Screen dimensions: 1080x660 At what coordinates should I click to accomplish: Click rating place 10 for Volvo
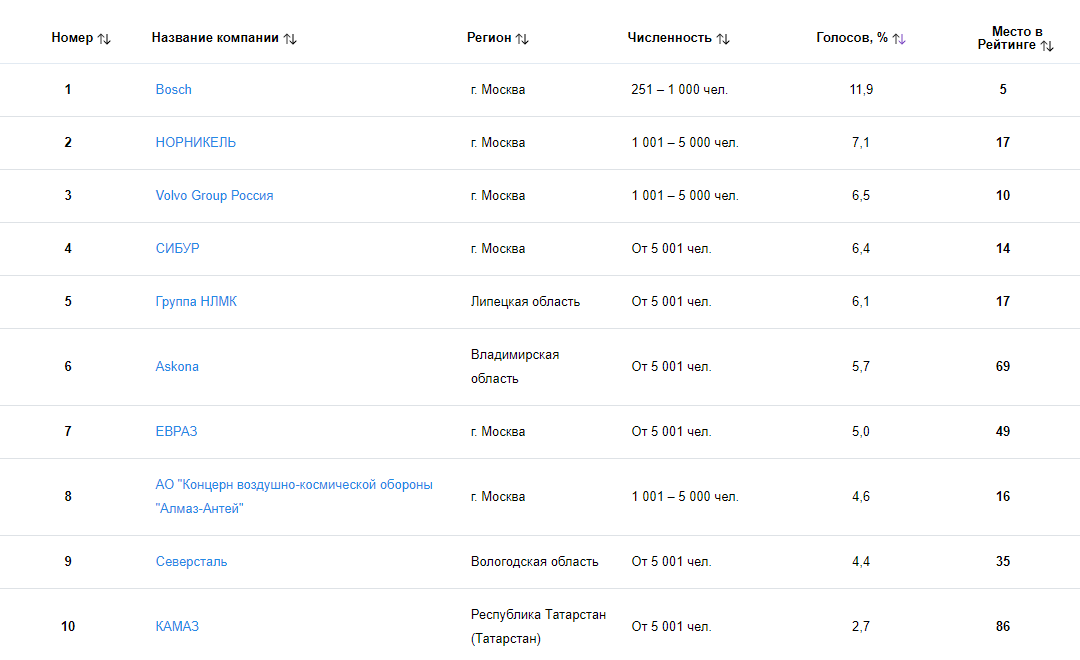tap(1003, 196)
